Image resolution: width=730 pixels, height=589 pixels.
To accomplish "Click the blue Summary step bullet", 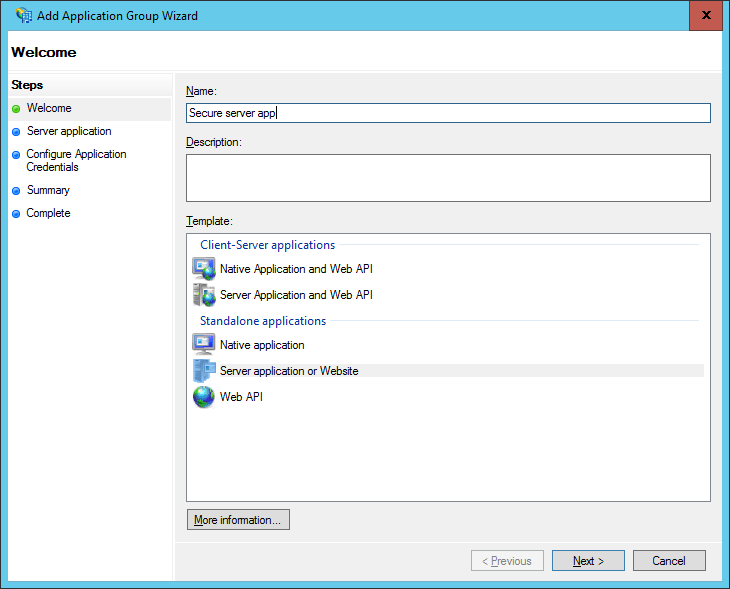I will coord(16,190).
